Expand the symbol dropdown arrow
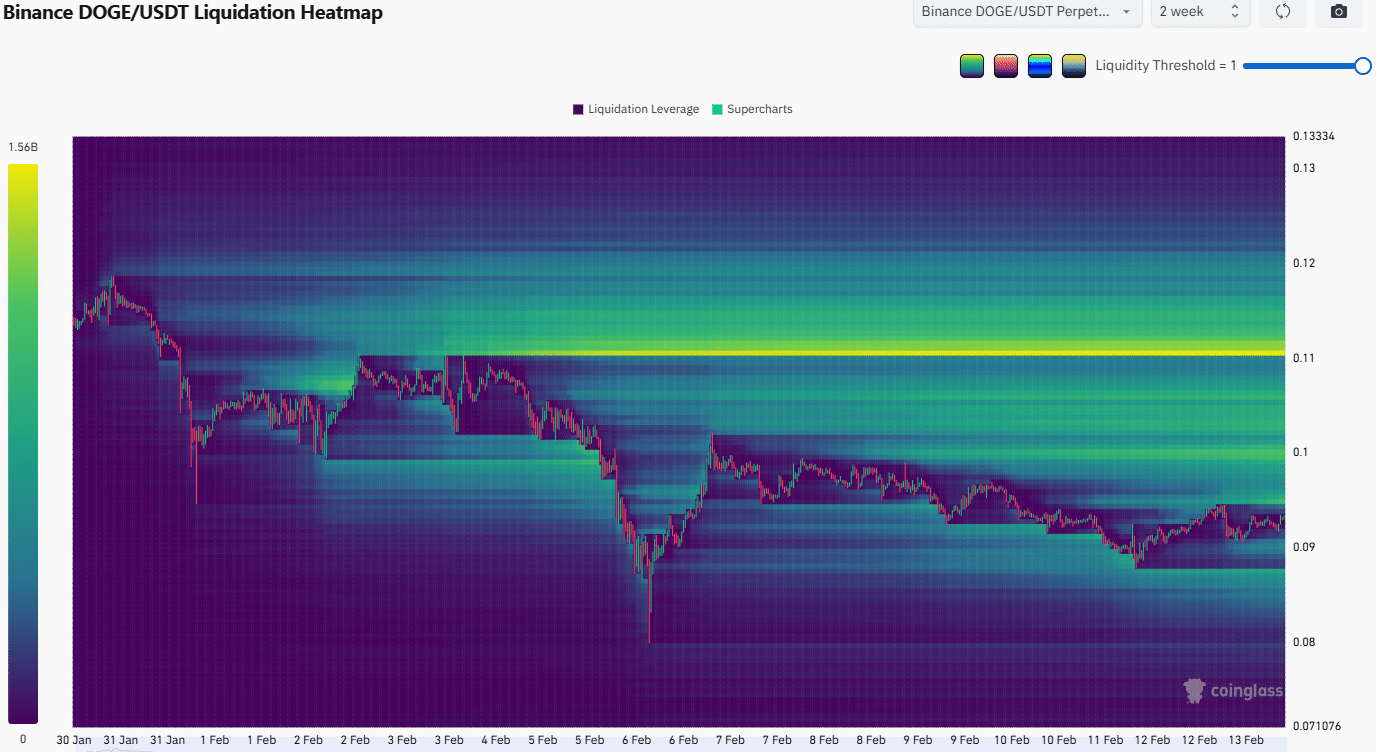1376x752 pixels. (1125, 12)
